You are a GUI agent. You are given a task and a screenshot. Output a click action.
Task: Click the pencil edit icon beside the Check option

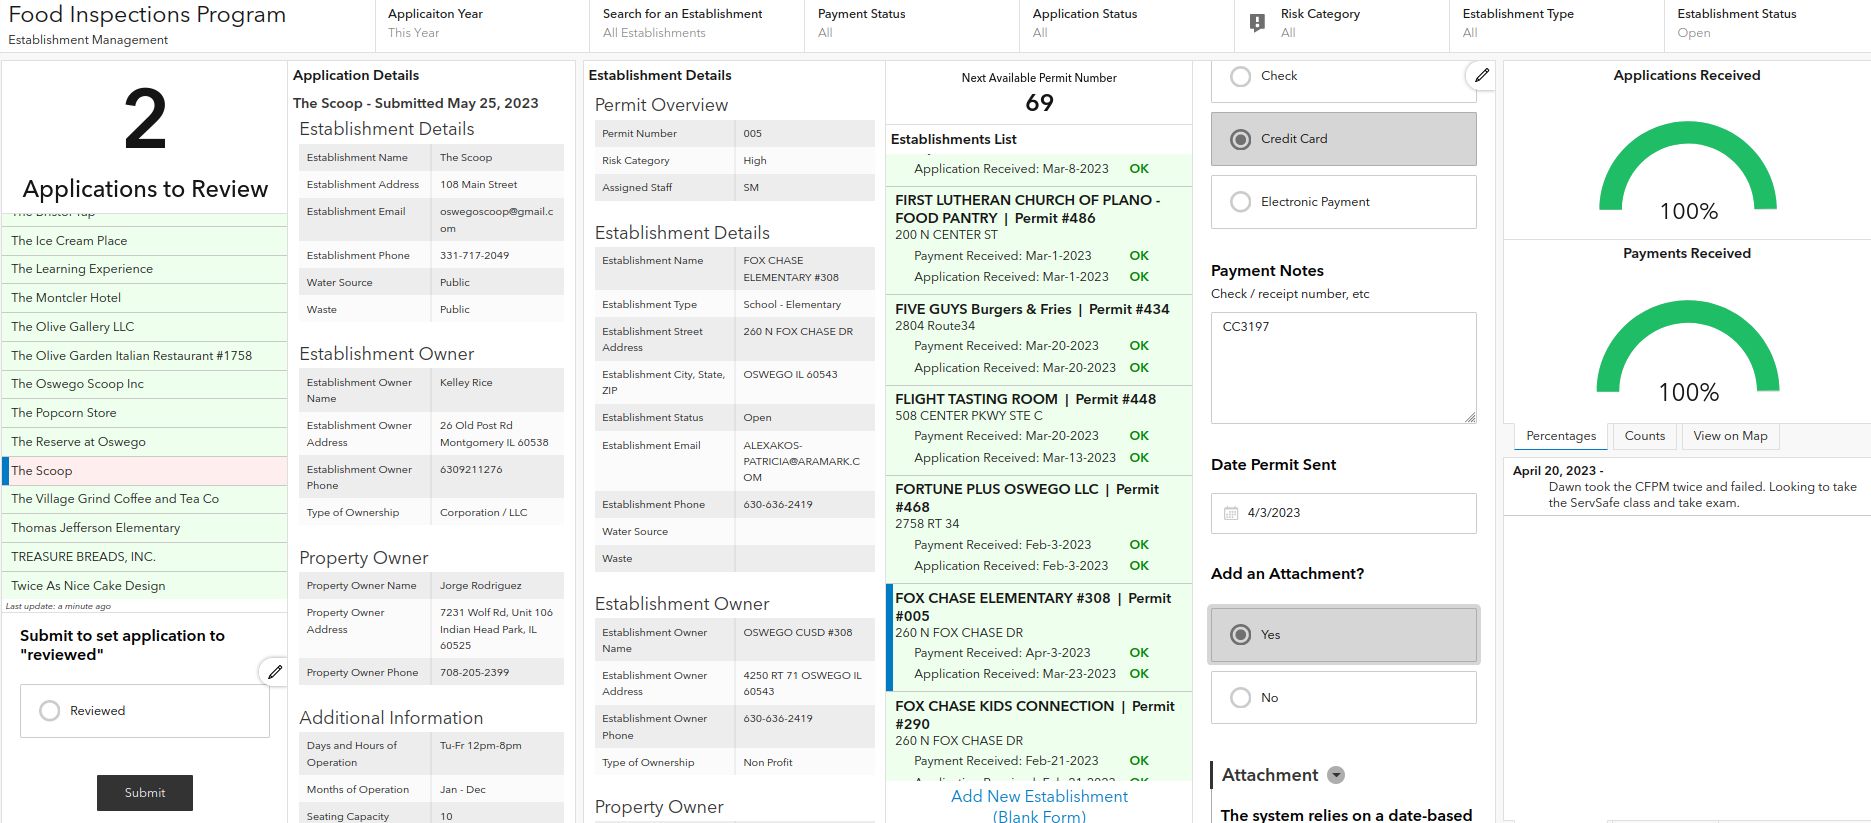[1481, 75]
